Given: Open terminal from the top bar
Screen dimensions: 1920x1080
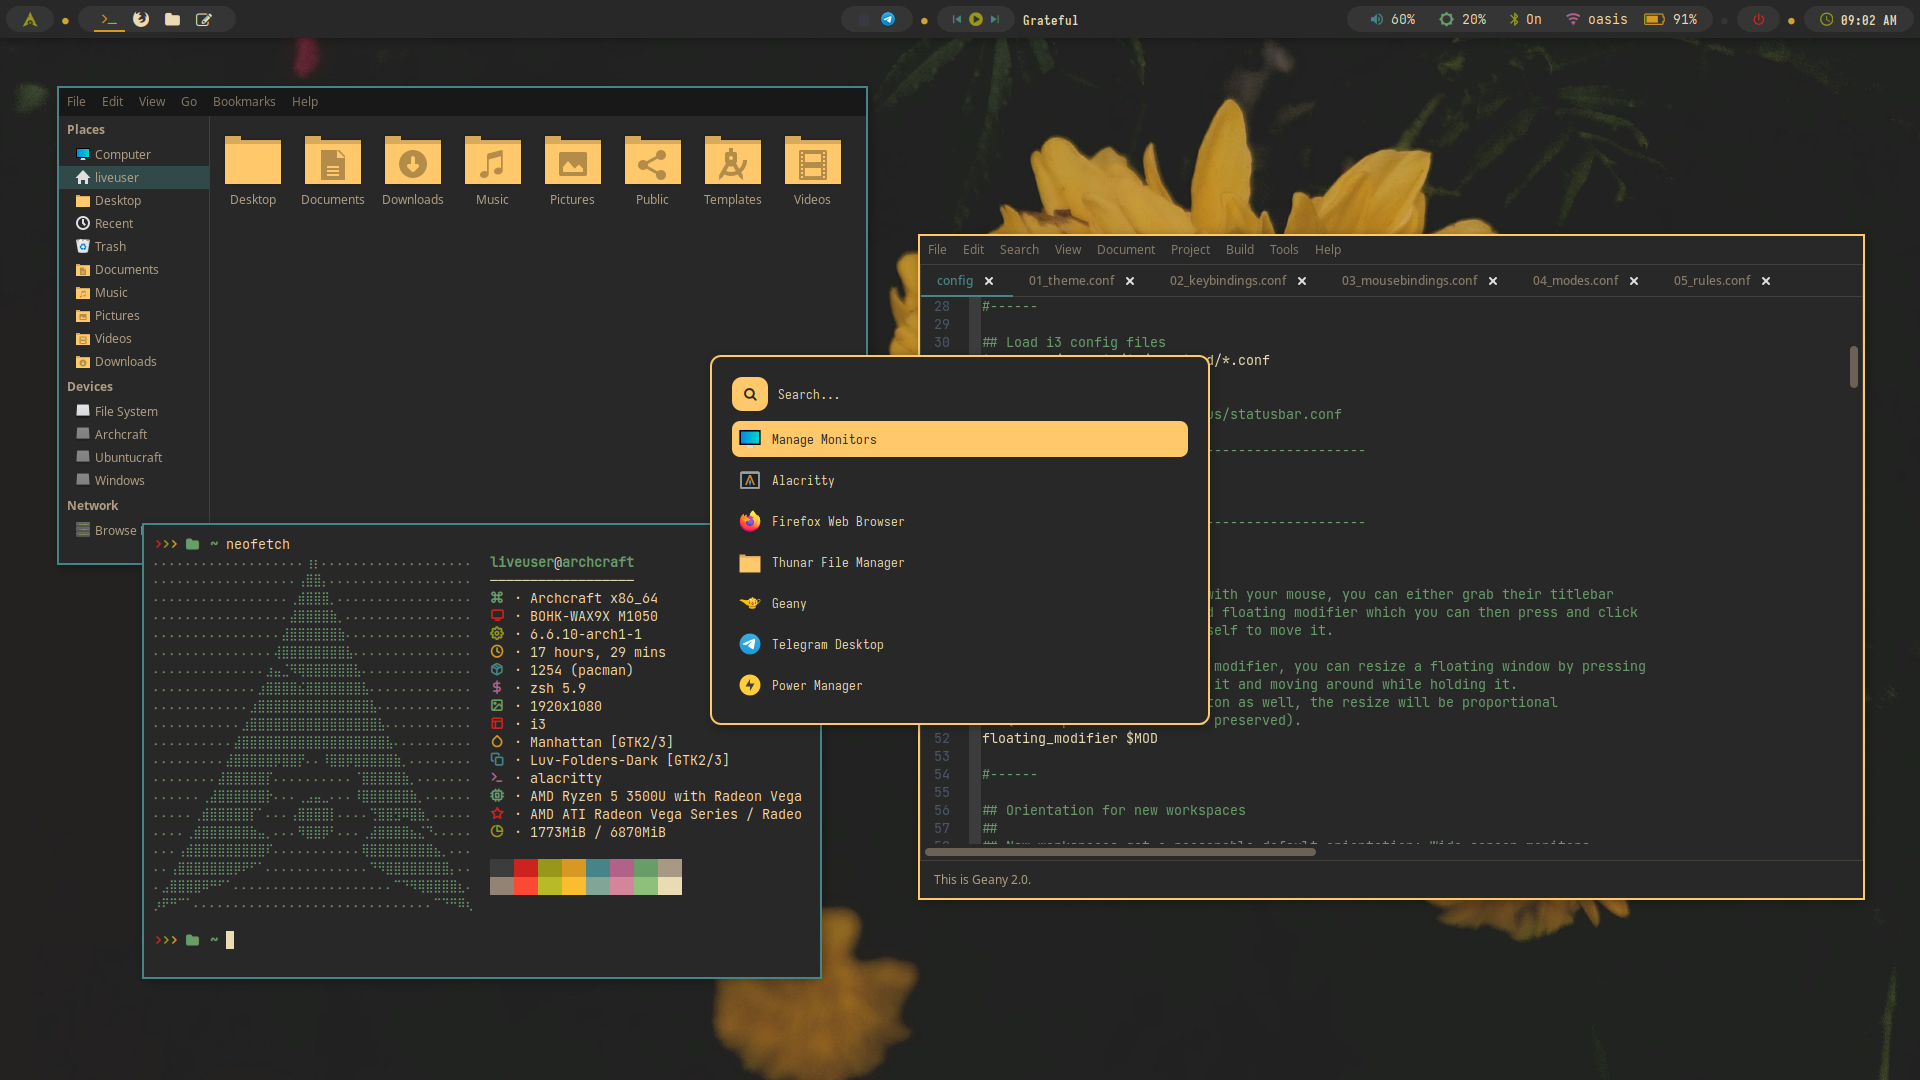Looking at the screenshot, I should (109, 19).
